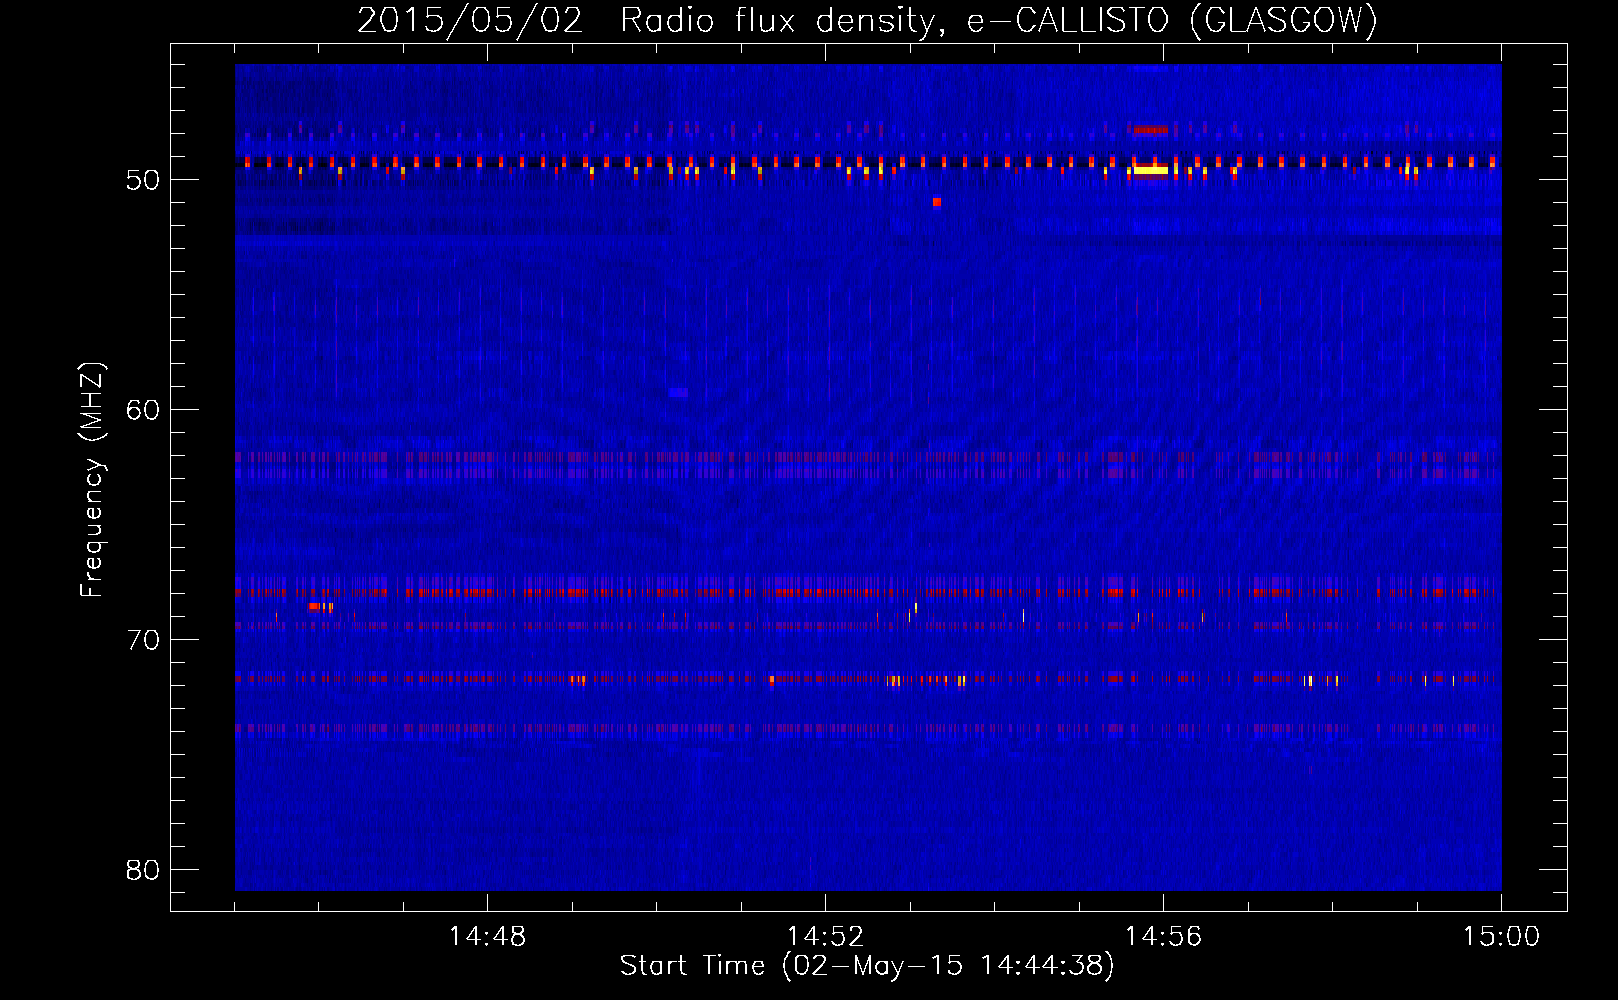The width and height of the screenshot is (1618, 1000).
Task: Select the 70 frequency tick label
Action: (x=143, y=640)
